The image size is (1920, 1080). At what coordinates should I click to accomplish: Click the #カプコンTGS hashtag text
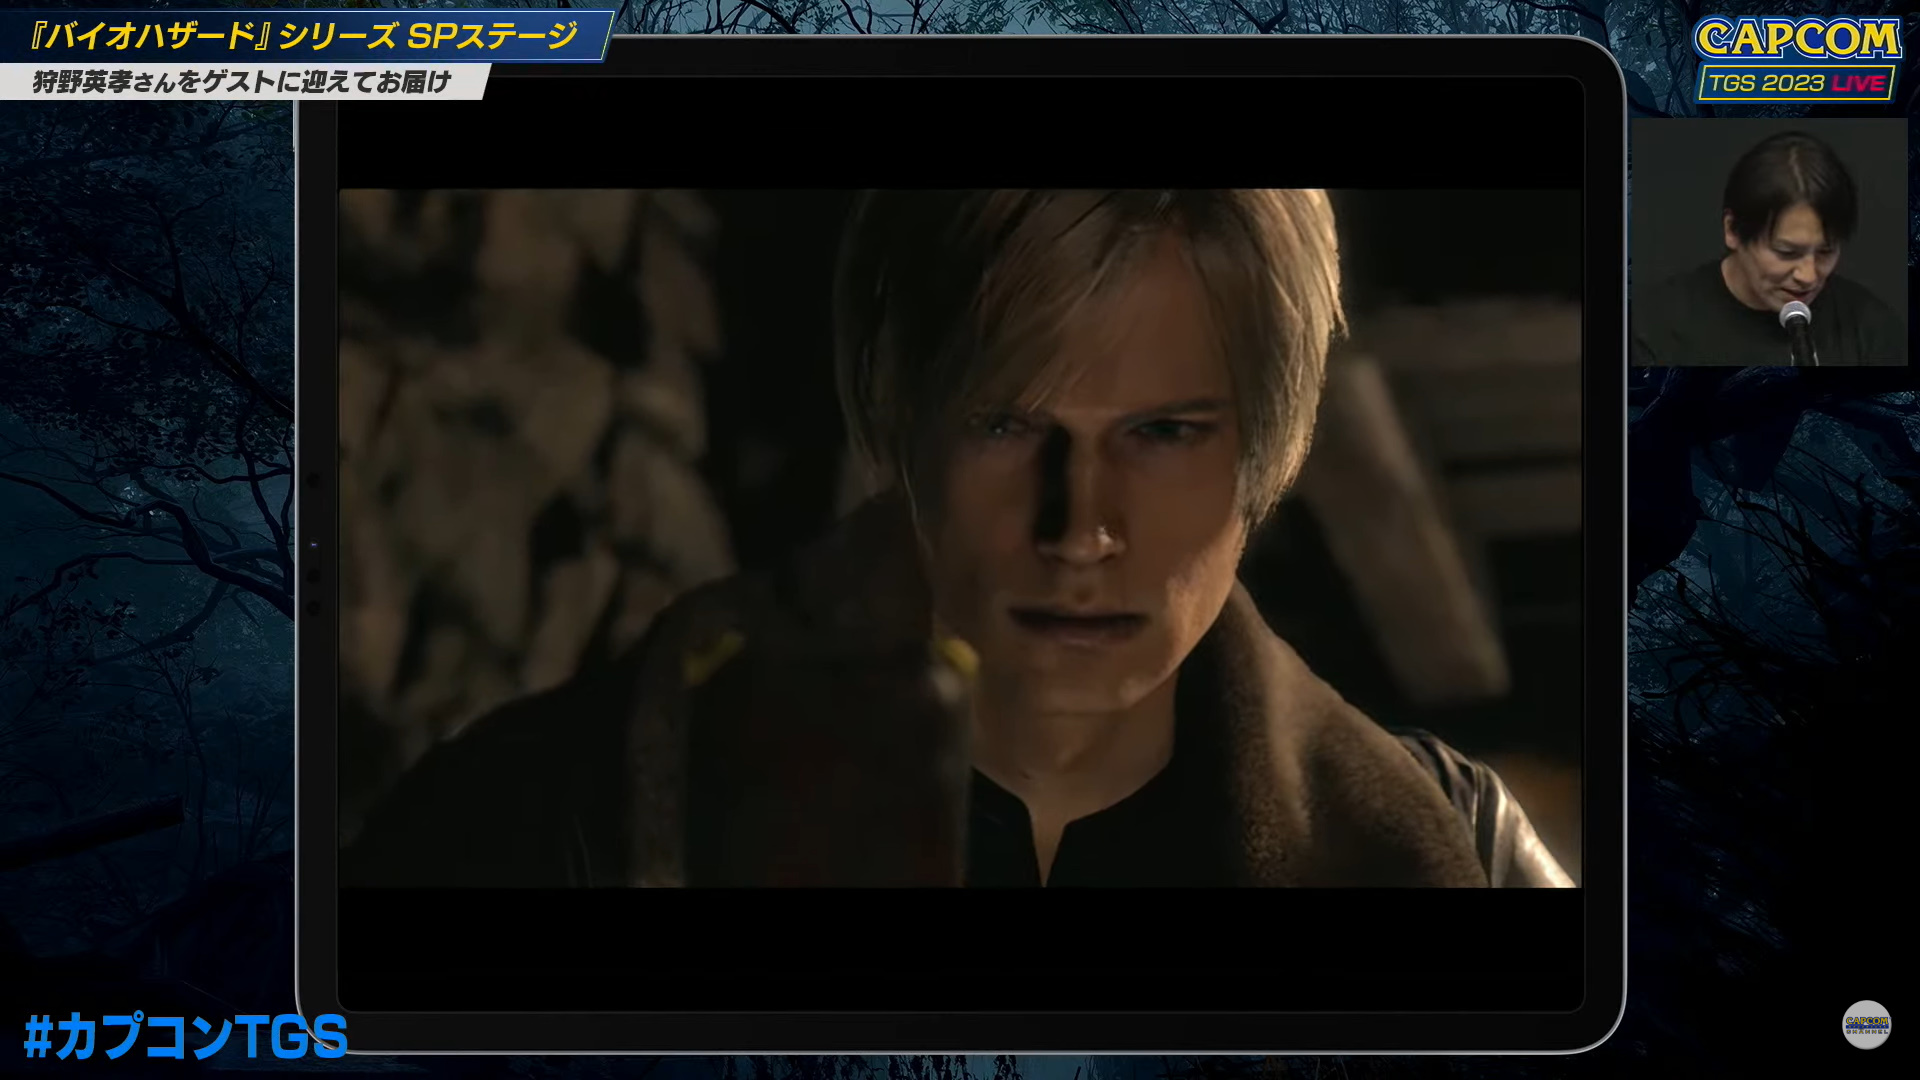click(186, 1037)
